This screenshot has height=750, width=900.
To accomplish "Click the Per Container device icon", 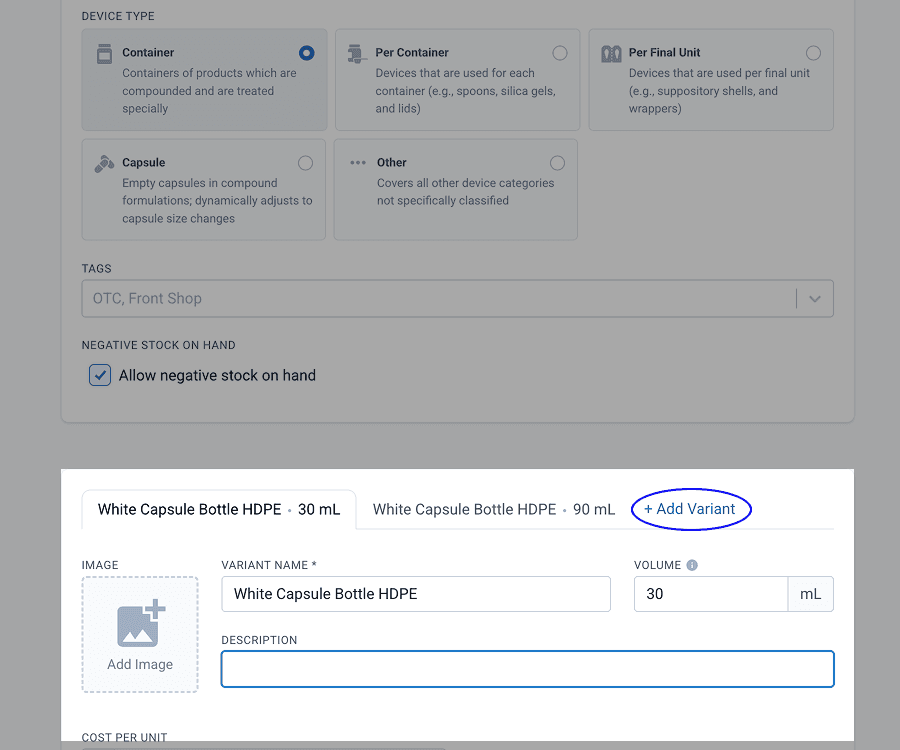I will (357, 53).
